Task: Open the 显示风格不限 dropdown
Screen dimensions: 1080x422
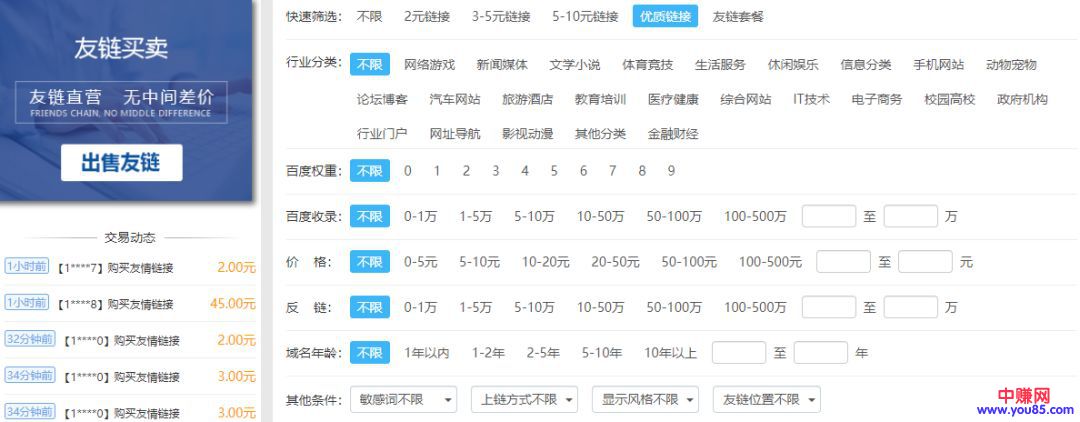Action: point(648,400)
